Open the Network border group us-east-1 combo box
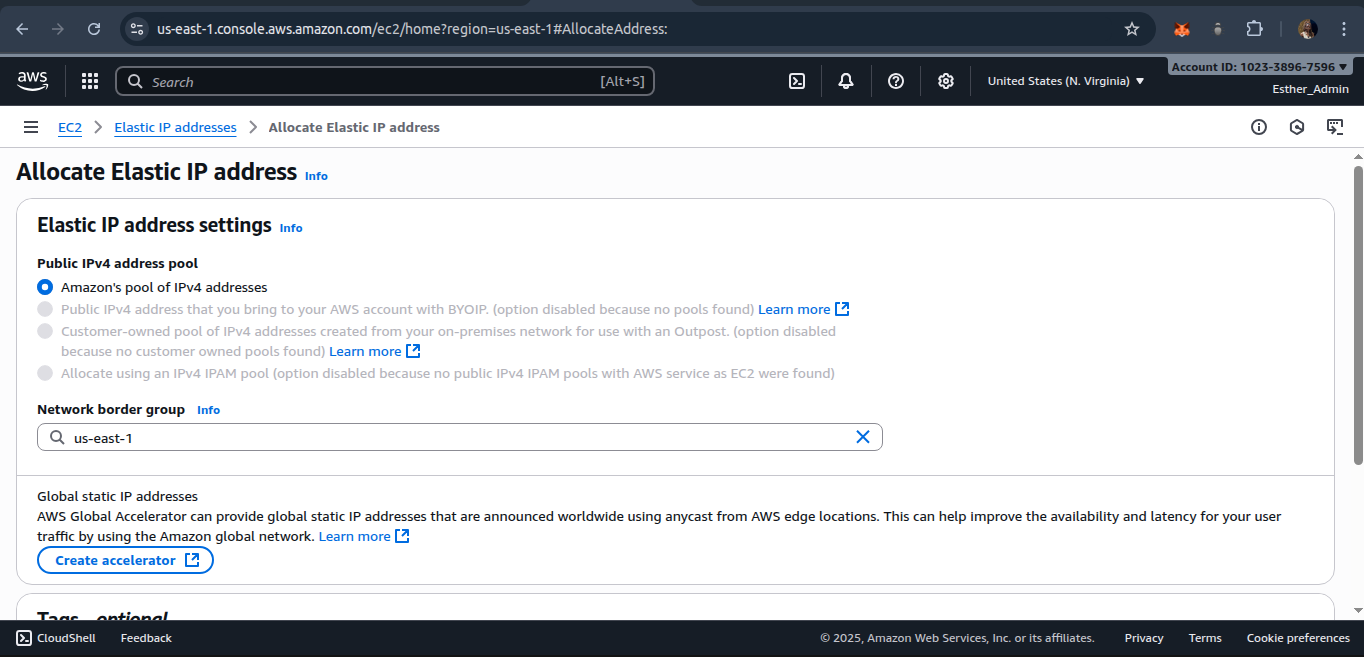This screenshot has height=657, width=1364. (x=460, y=437)
